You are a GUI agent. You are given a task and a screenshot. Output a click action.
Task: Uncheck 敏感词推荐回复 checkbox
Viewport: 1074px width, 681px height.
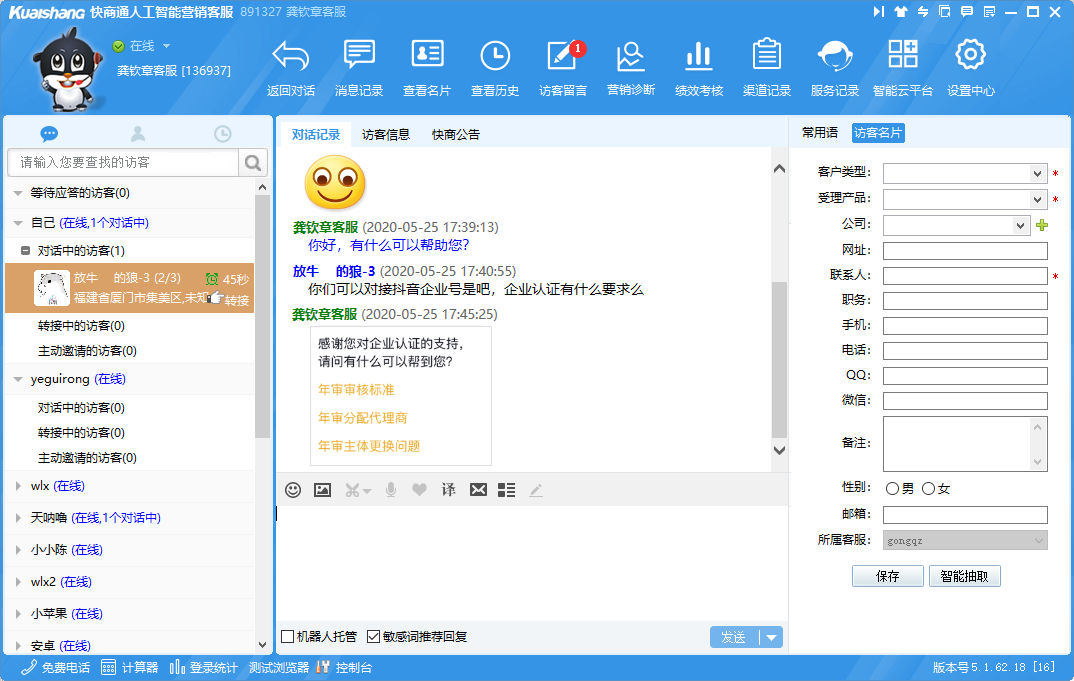tap(374, 637)
